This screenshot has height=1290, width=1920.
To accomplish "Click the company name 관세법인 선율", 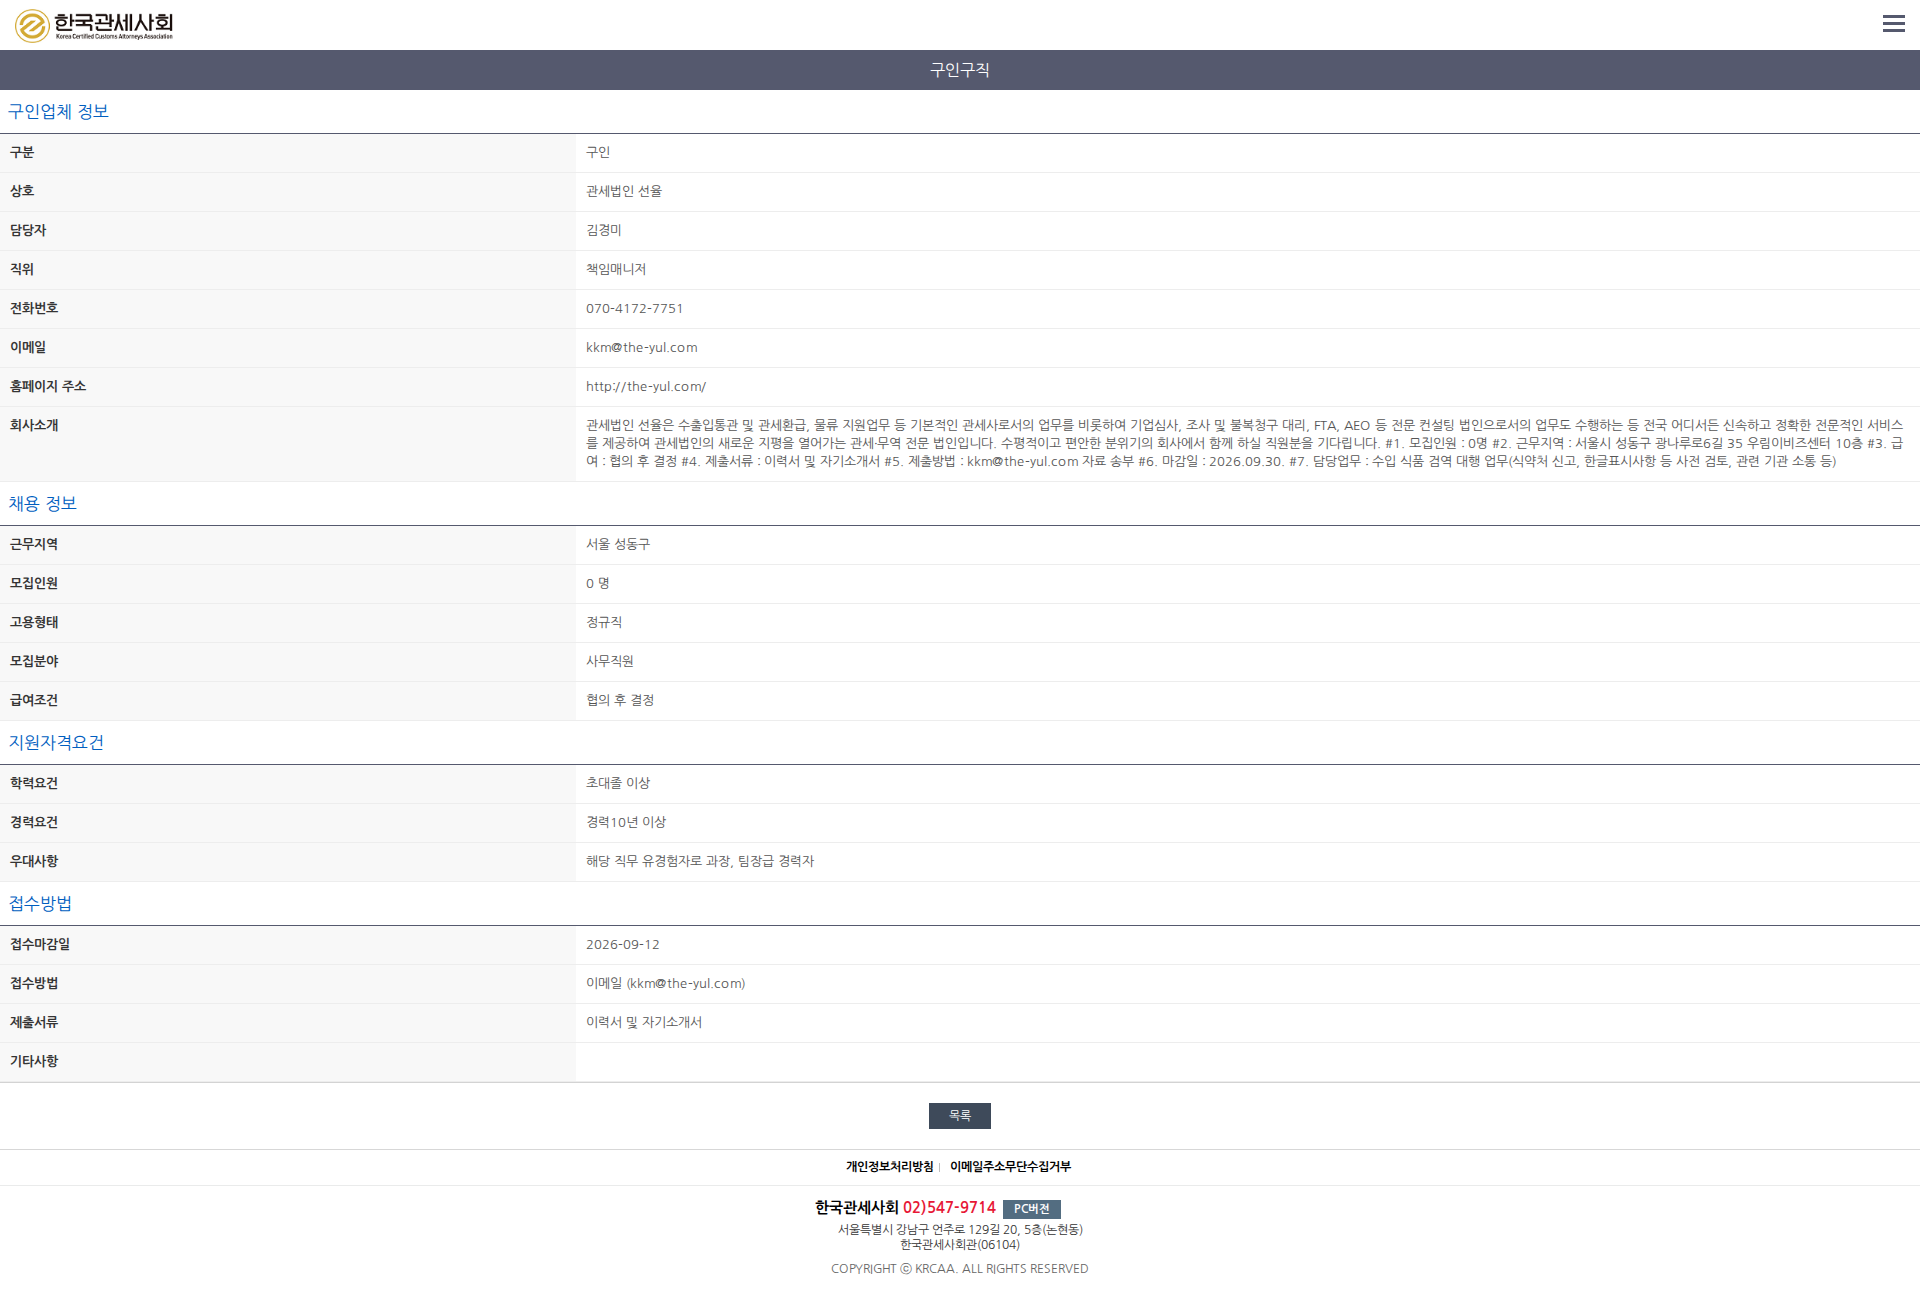I will (x=624, y=192).
